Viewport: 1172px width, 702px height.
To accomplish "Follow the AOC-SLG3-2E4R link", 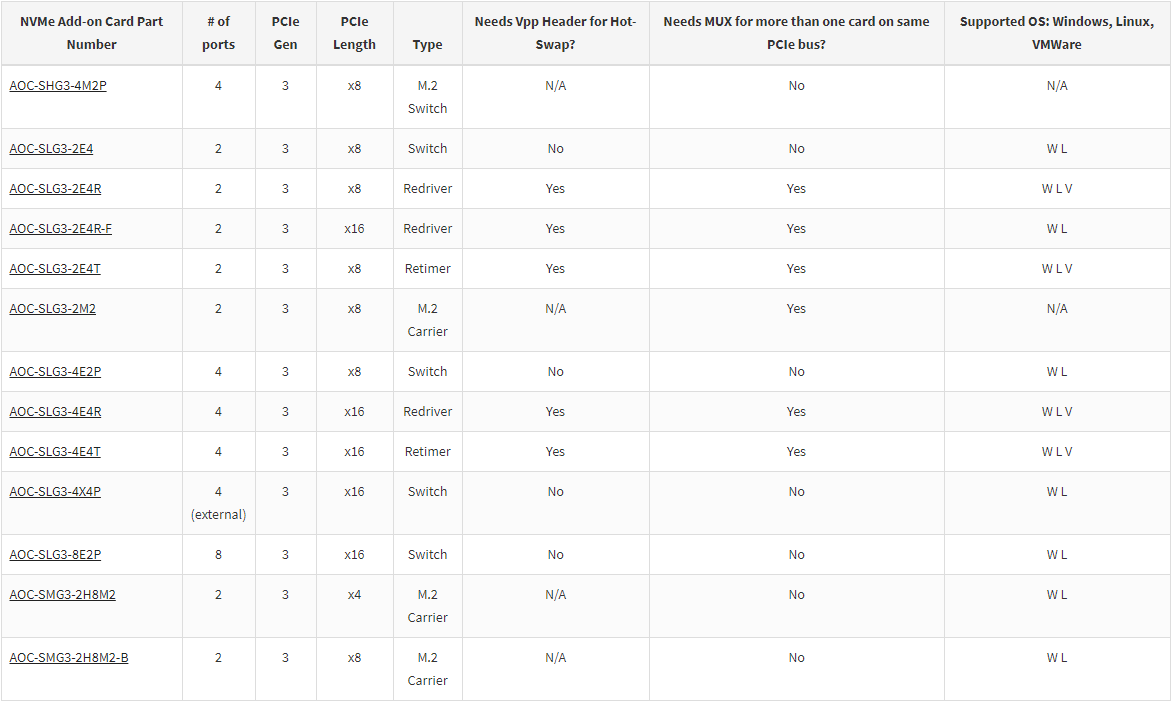I will pyautogui.click(x=55, y=188).
